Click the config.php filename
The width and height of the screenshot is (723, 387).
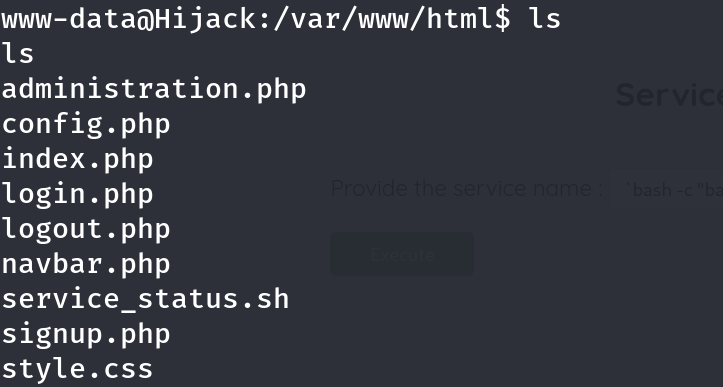click(86, 125)
